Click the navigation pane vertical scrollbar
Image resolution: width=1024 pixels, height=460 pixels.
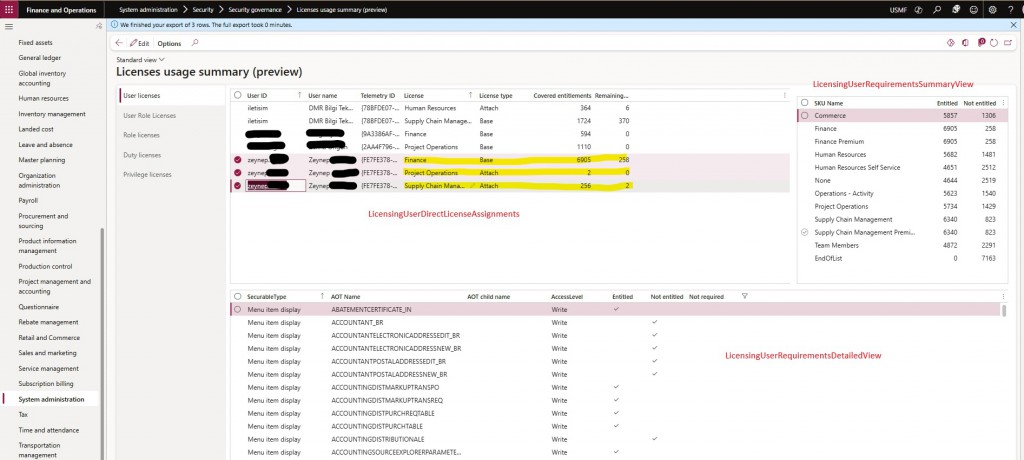(102, 343)
